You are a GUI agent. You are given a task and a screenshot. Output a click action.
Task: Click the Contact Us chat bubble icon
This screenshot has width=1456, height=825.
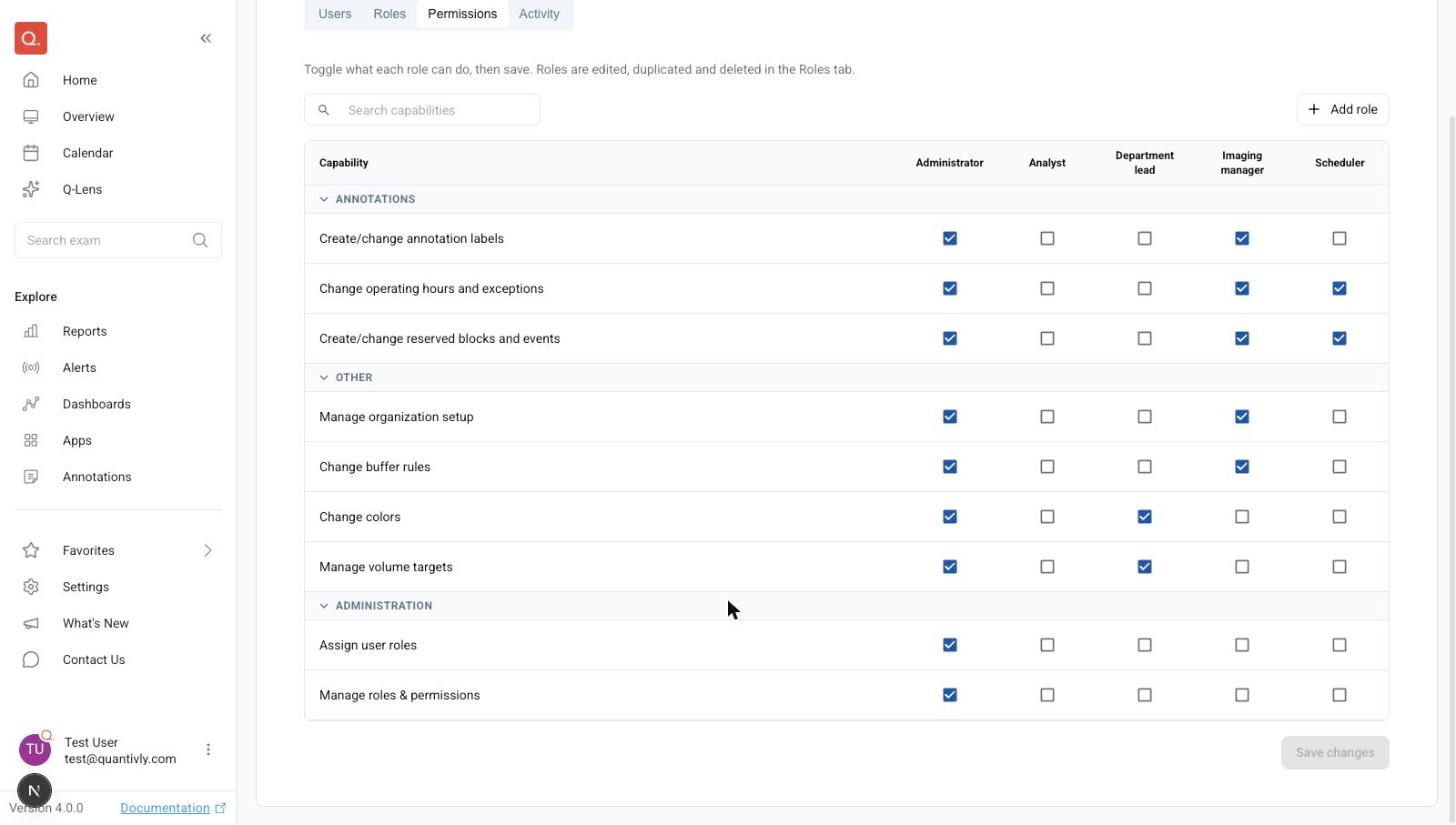click(31, 660)
